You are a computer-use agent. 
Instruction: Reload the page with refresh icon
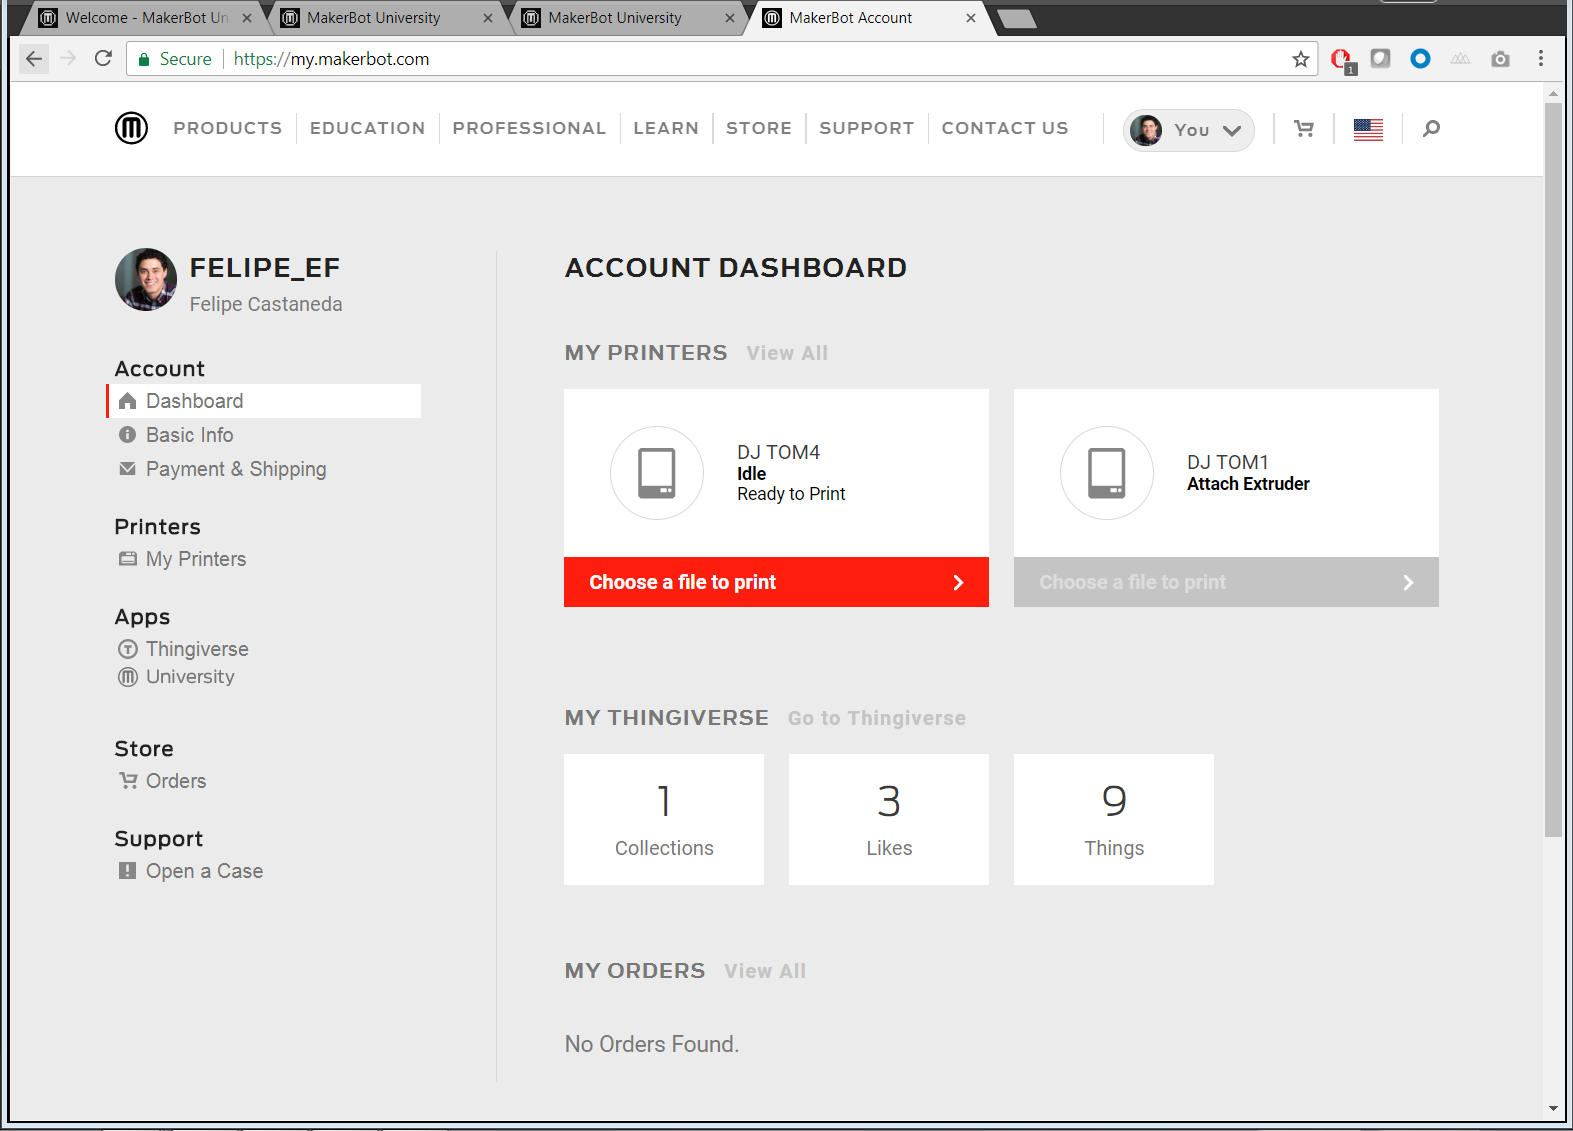pyautogui.click(x=103, y=59)
